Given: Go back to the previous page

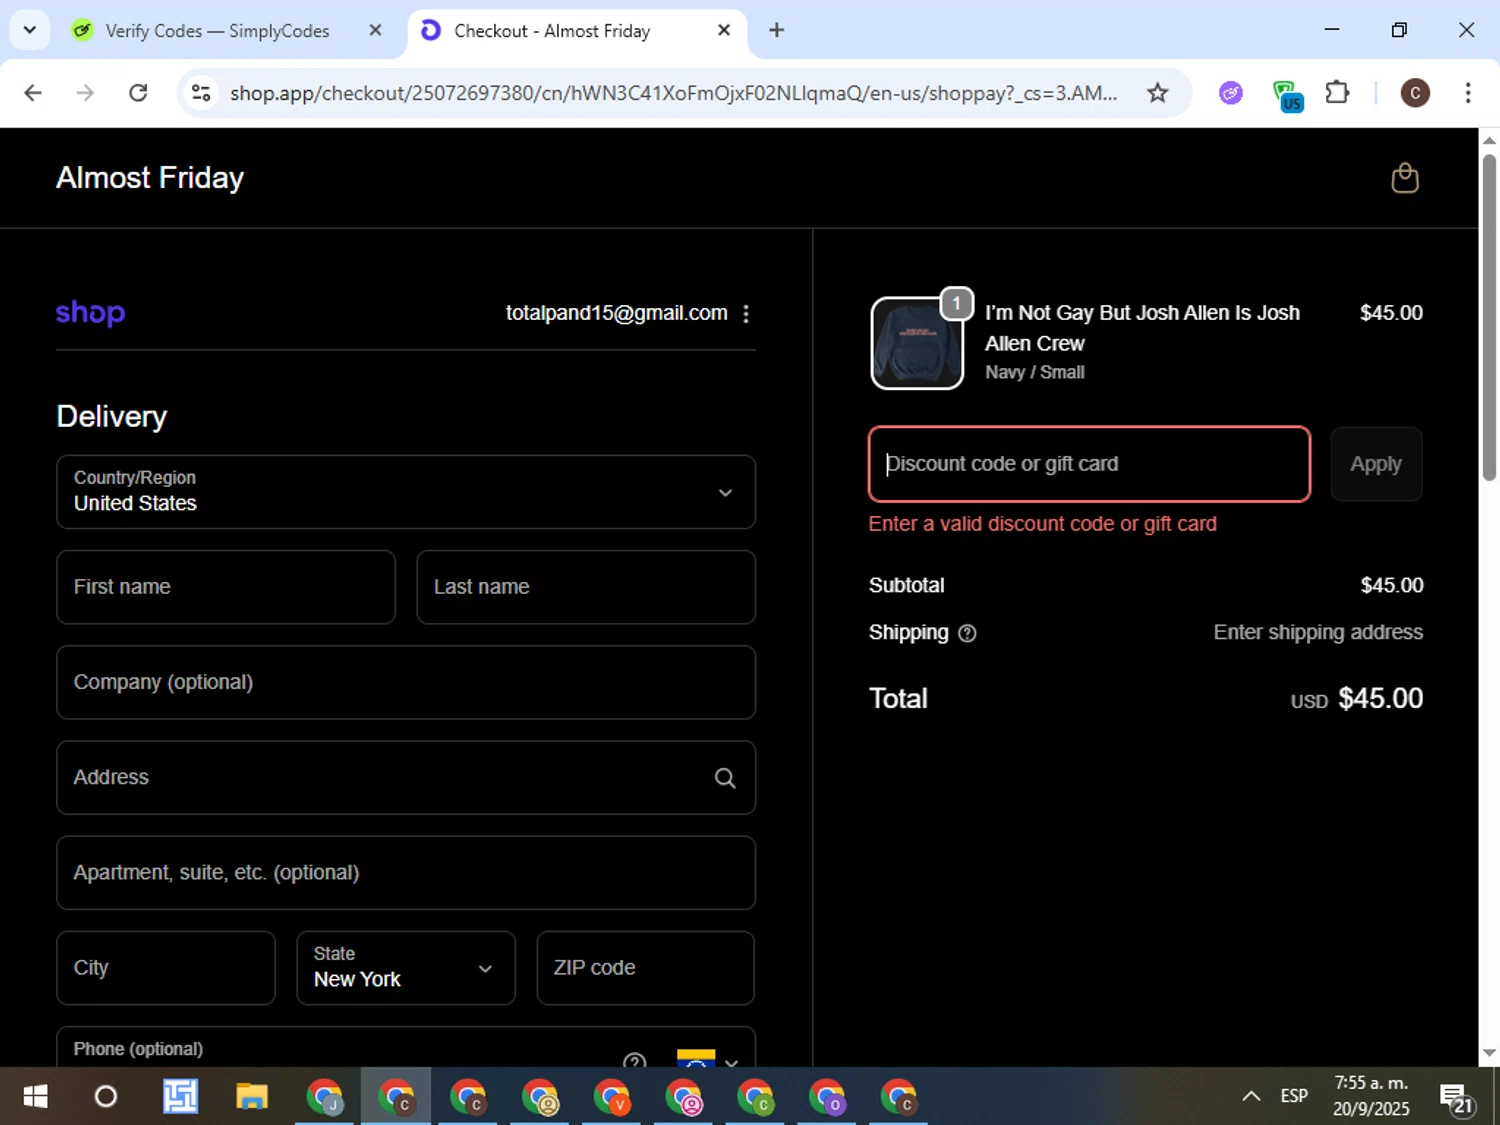Looking at the screenshot, I should pos(33,93).
